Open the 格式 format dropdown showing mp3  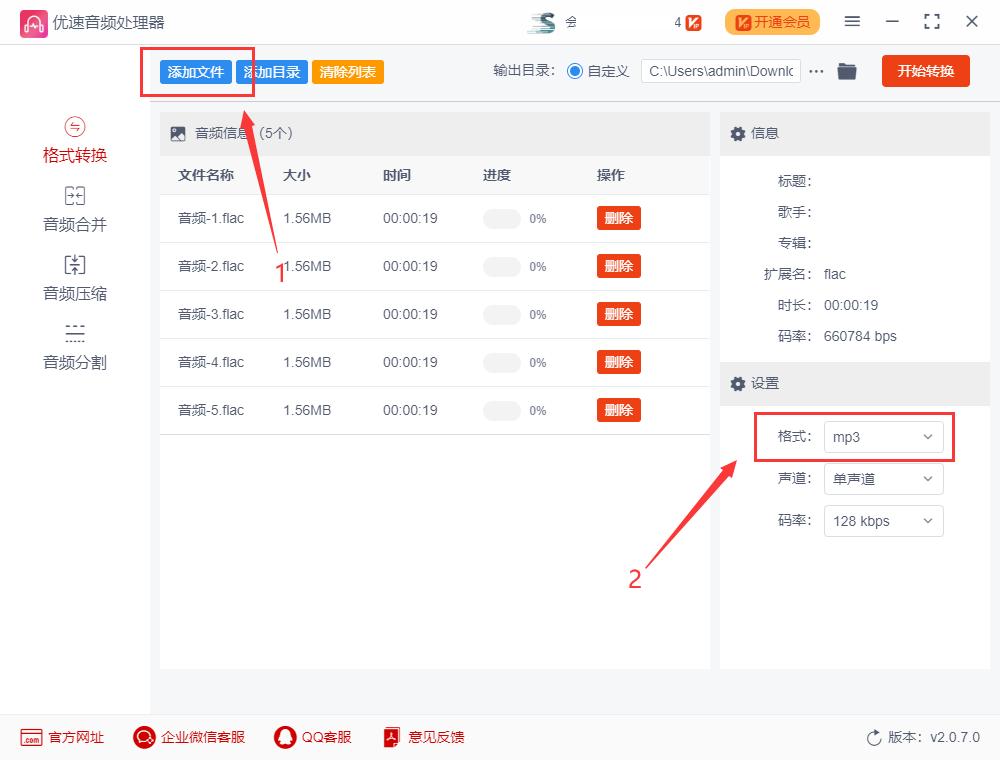pos(882,437)
